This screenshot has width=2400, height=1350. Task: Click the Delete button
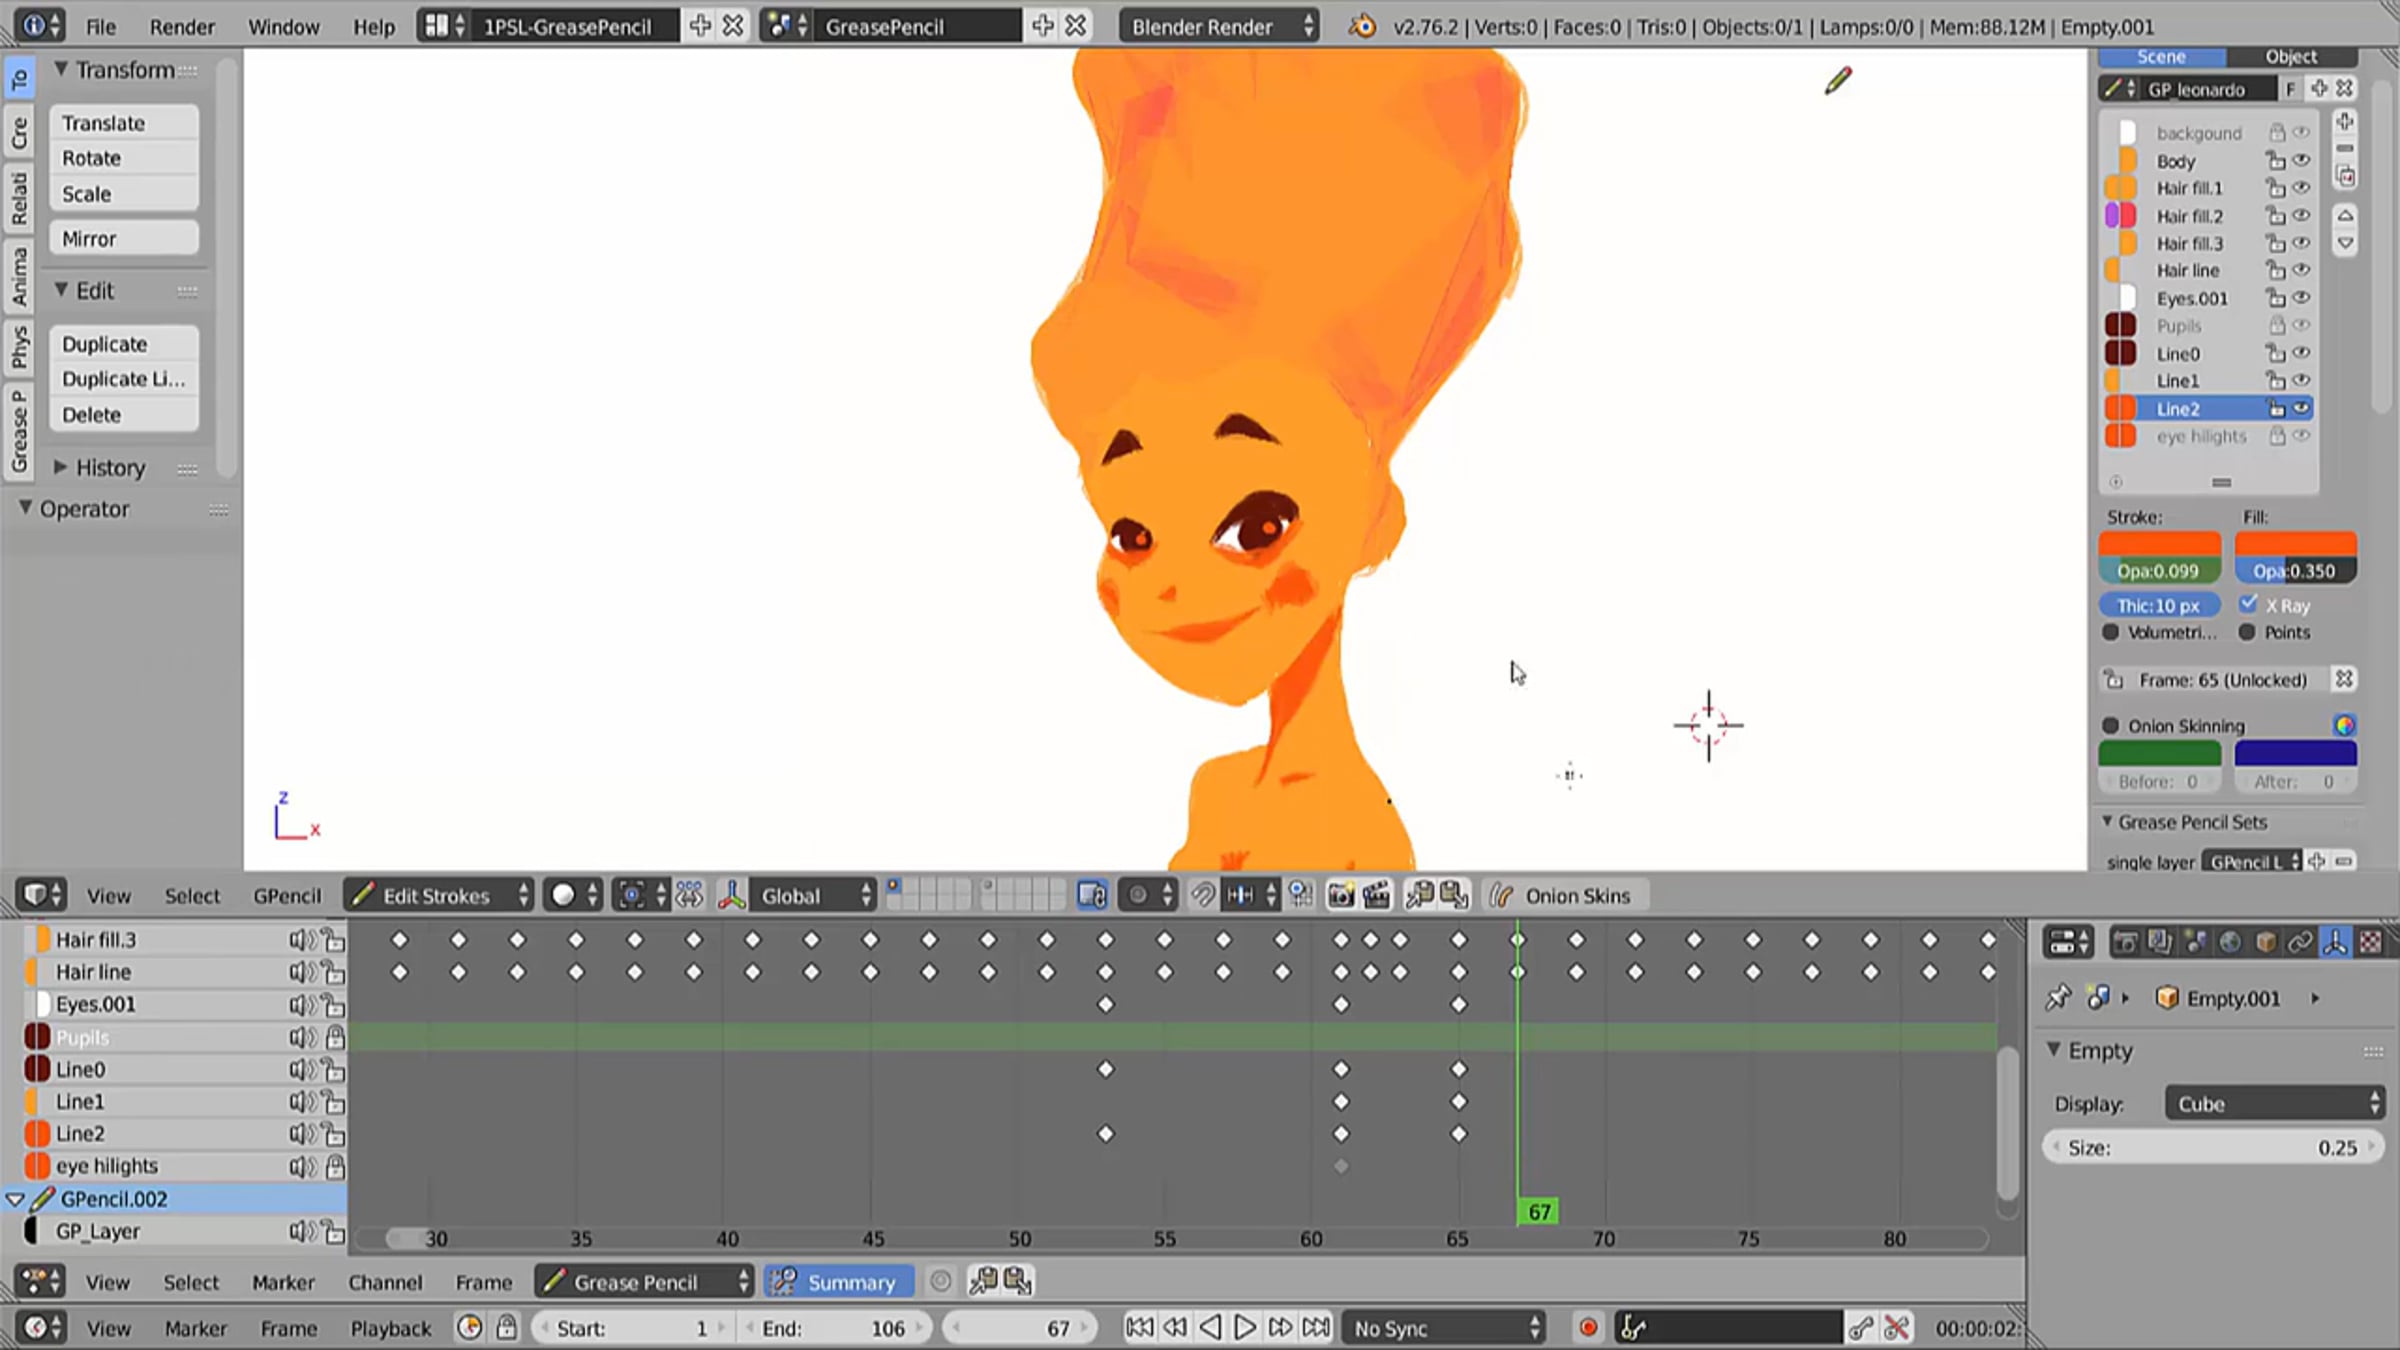tap(124, 414)
